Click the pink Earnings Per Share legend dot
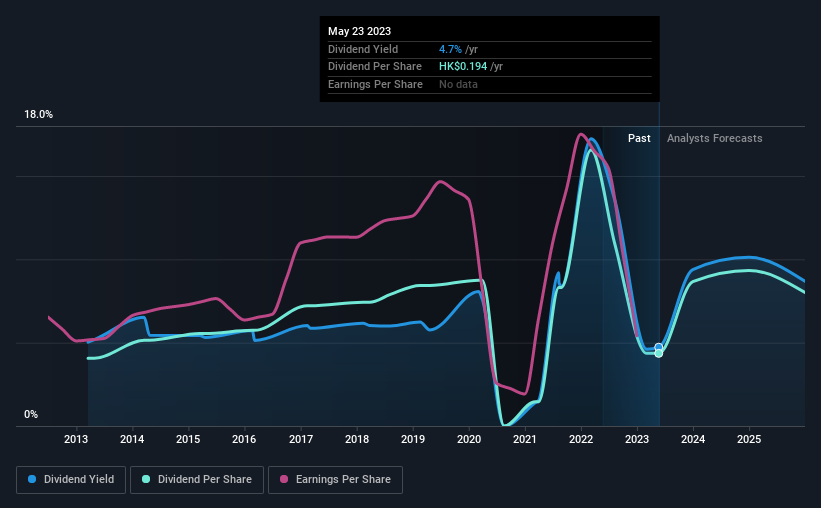The image size is (821, 508). pyautogui.click(x=284, y=479)
